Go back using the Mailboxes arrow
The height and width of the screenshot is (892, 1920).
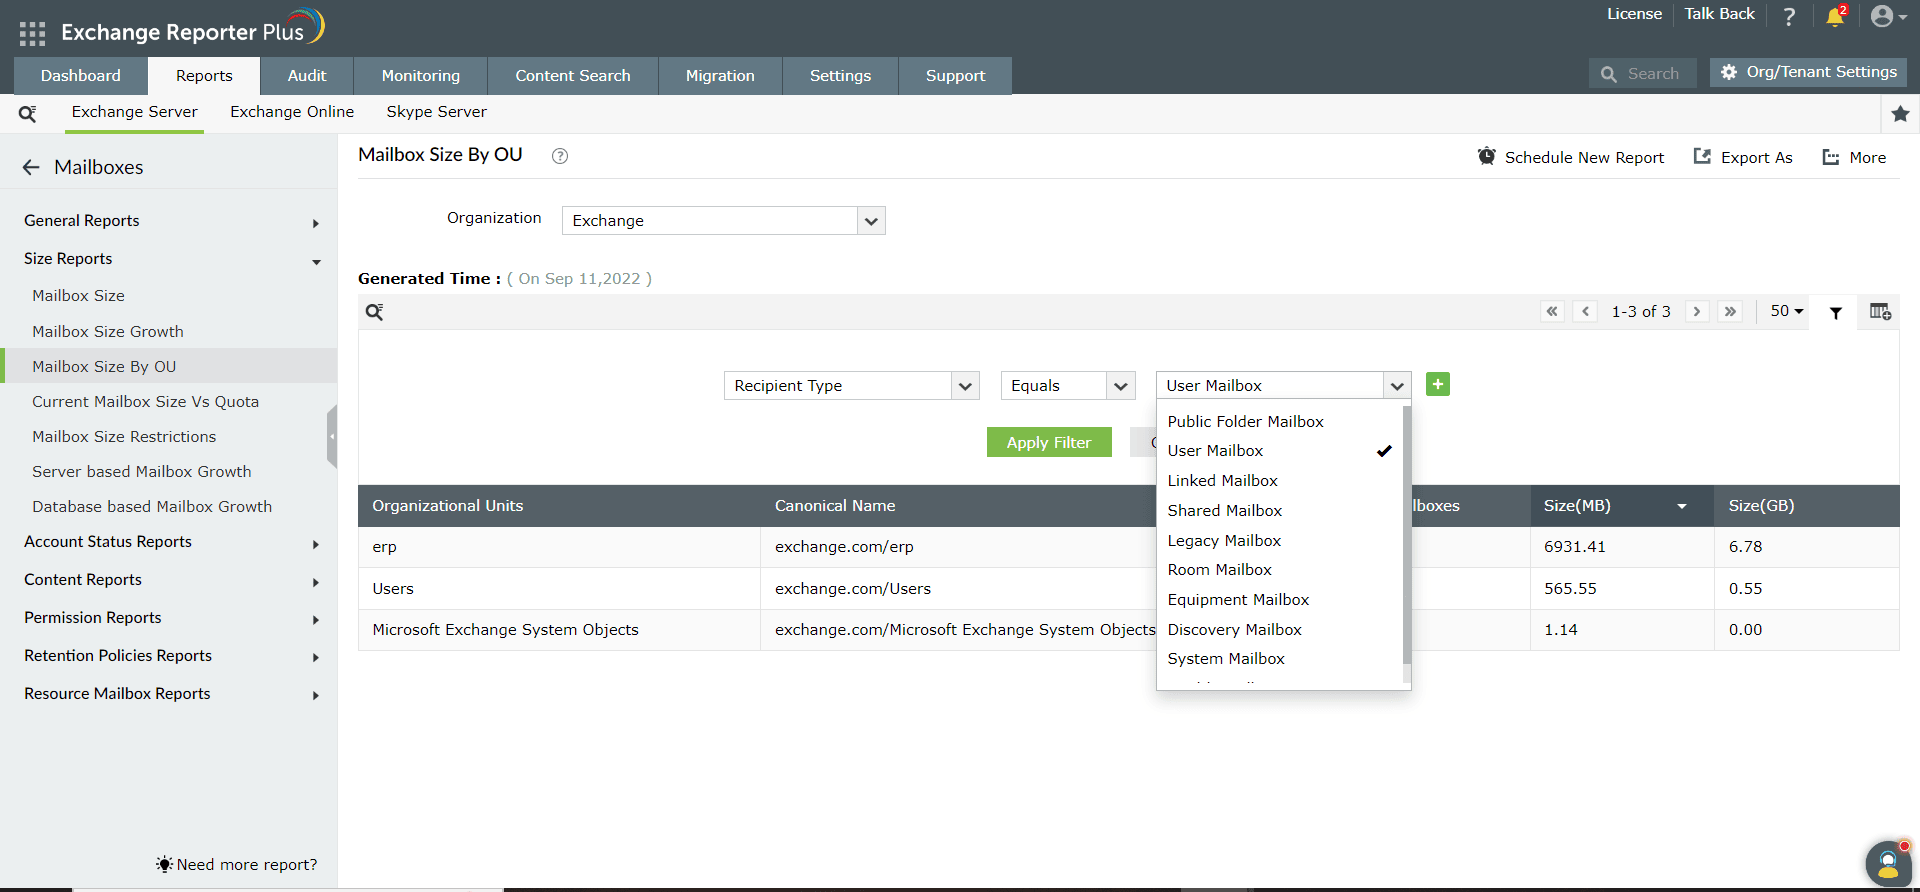point(31,167)
